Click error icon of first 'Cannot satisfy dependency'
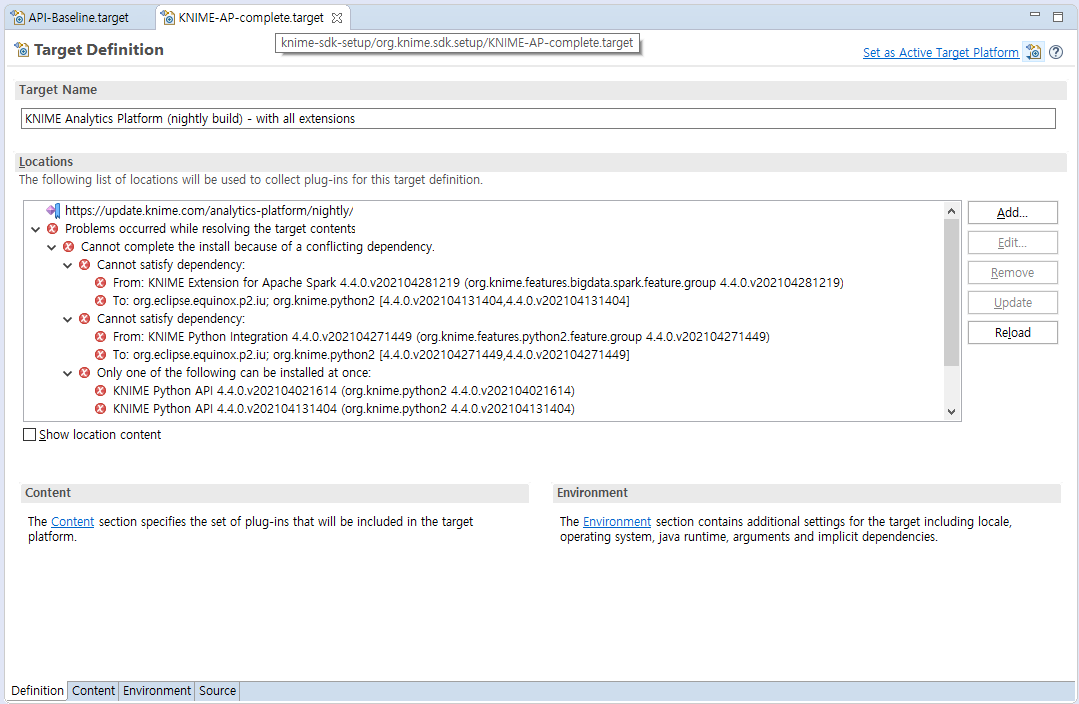Viewport: 1079px width, 704px height. coord(84,264)
